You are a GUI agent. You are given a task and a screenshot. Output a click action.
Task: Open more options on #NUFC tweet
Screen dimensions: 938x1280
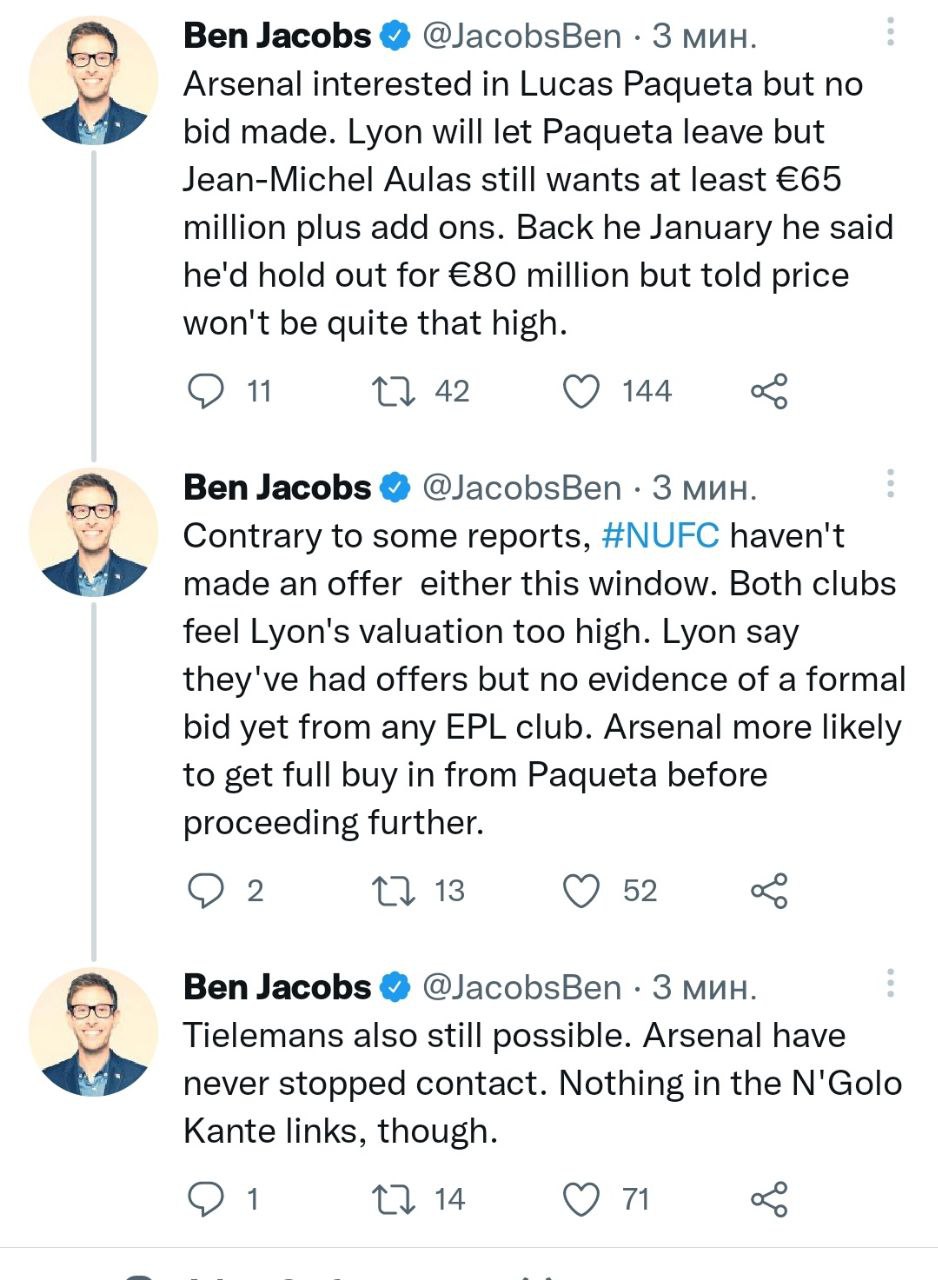click(x=889, y=486)
